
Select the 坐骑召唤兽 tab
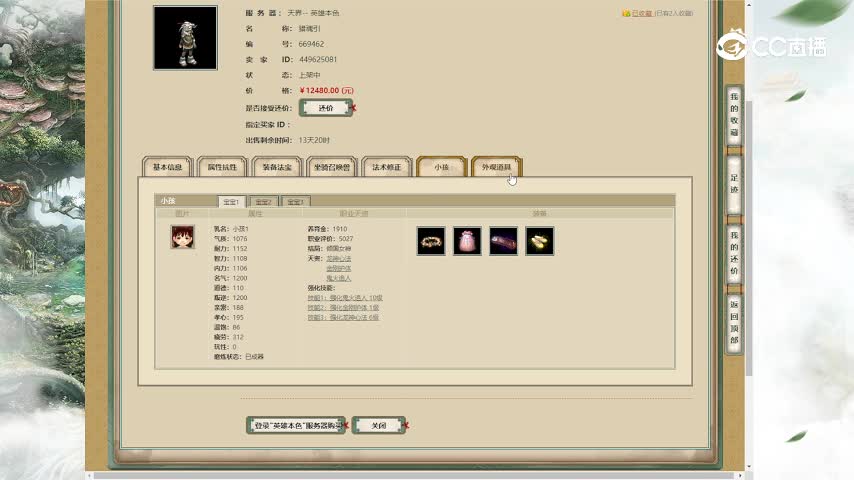tap(332, 167)
